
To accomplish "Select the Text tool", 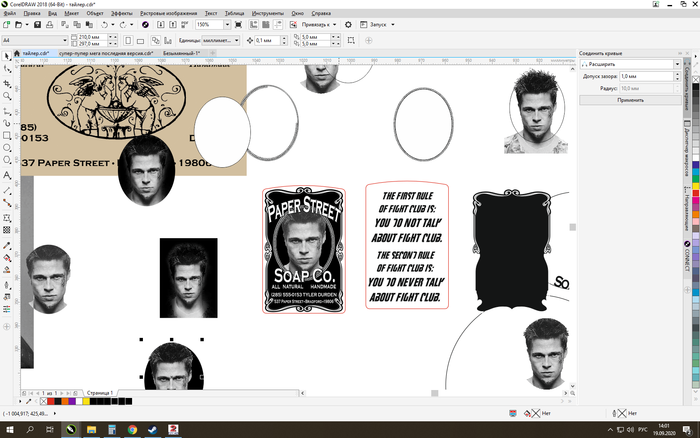I will pos(7,175).
